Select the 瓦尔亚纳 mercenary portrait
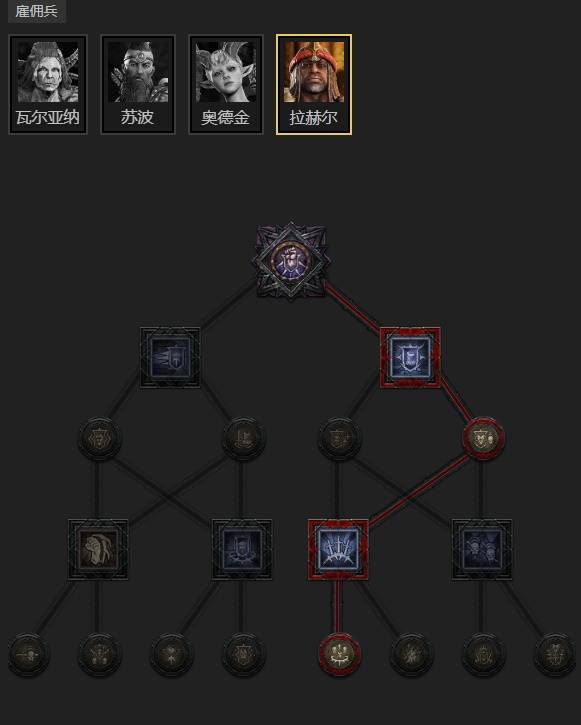This screenshot has height=725, width=581. [48, 85]
